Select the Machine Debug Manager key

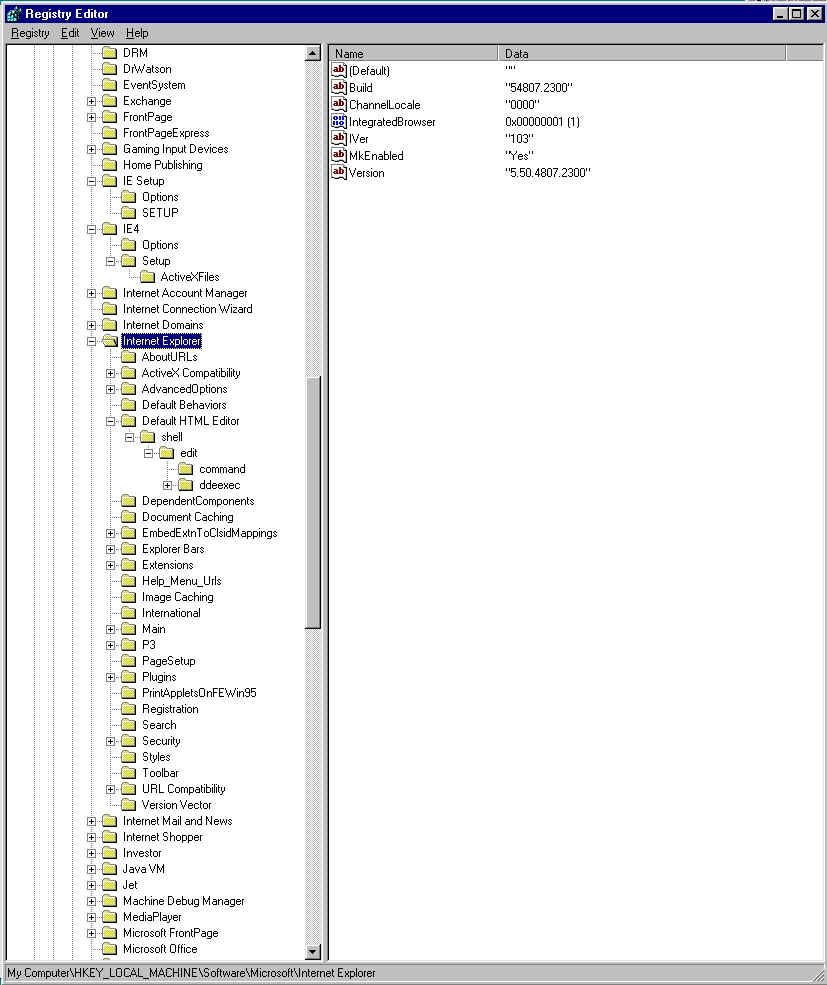point(183,901)
